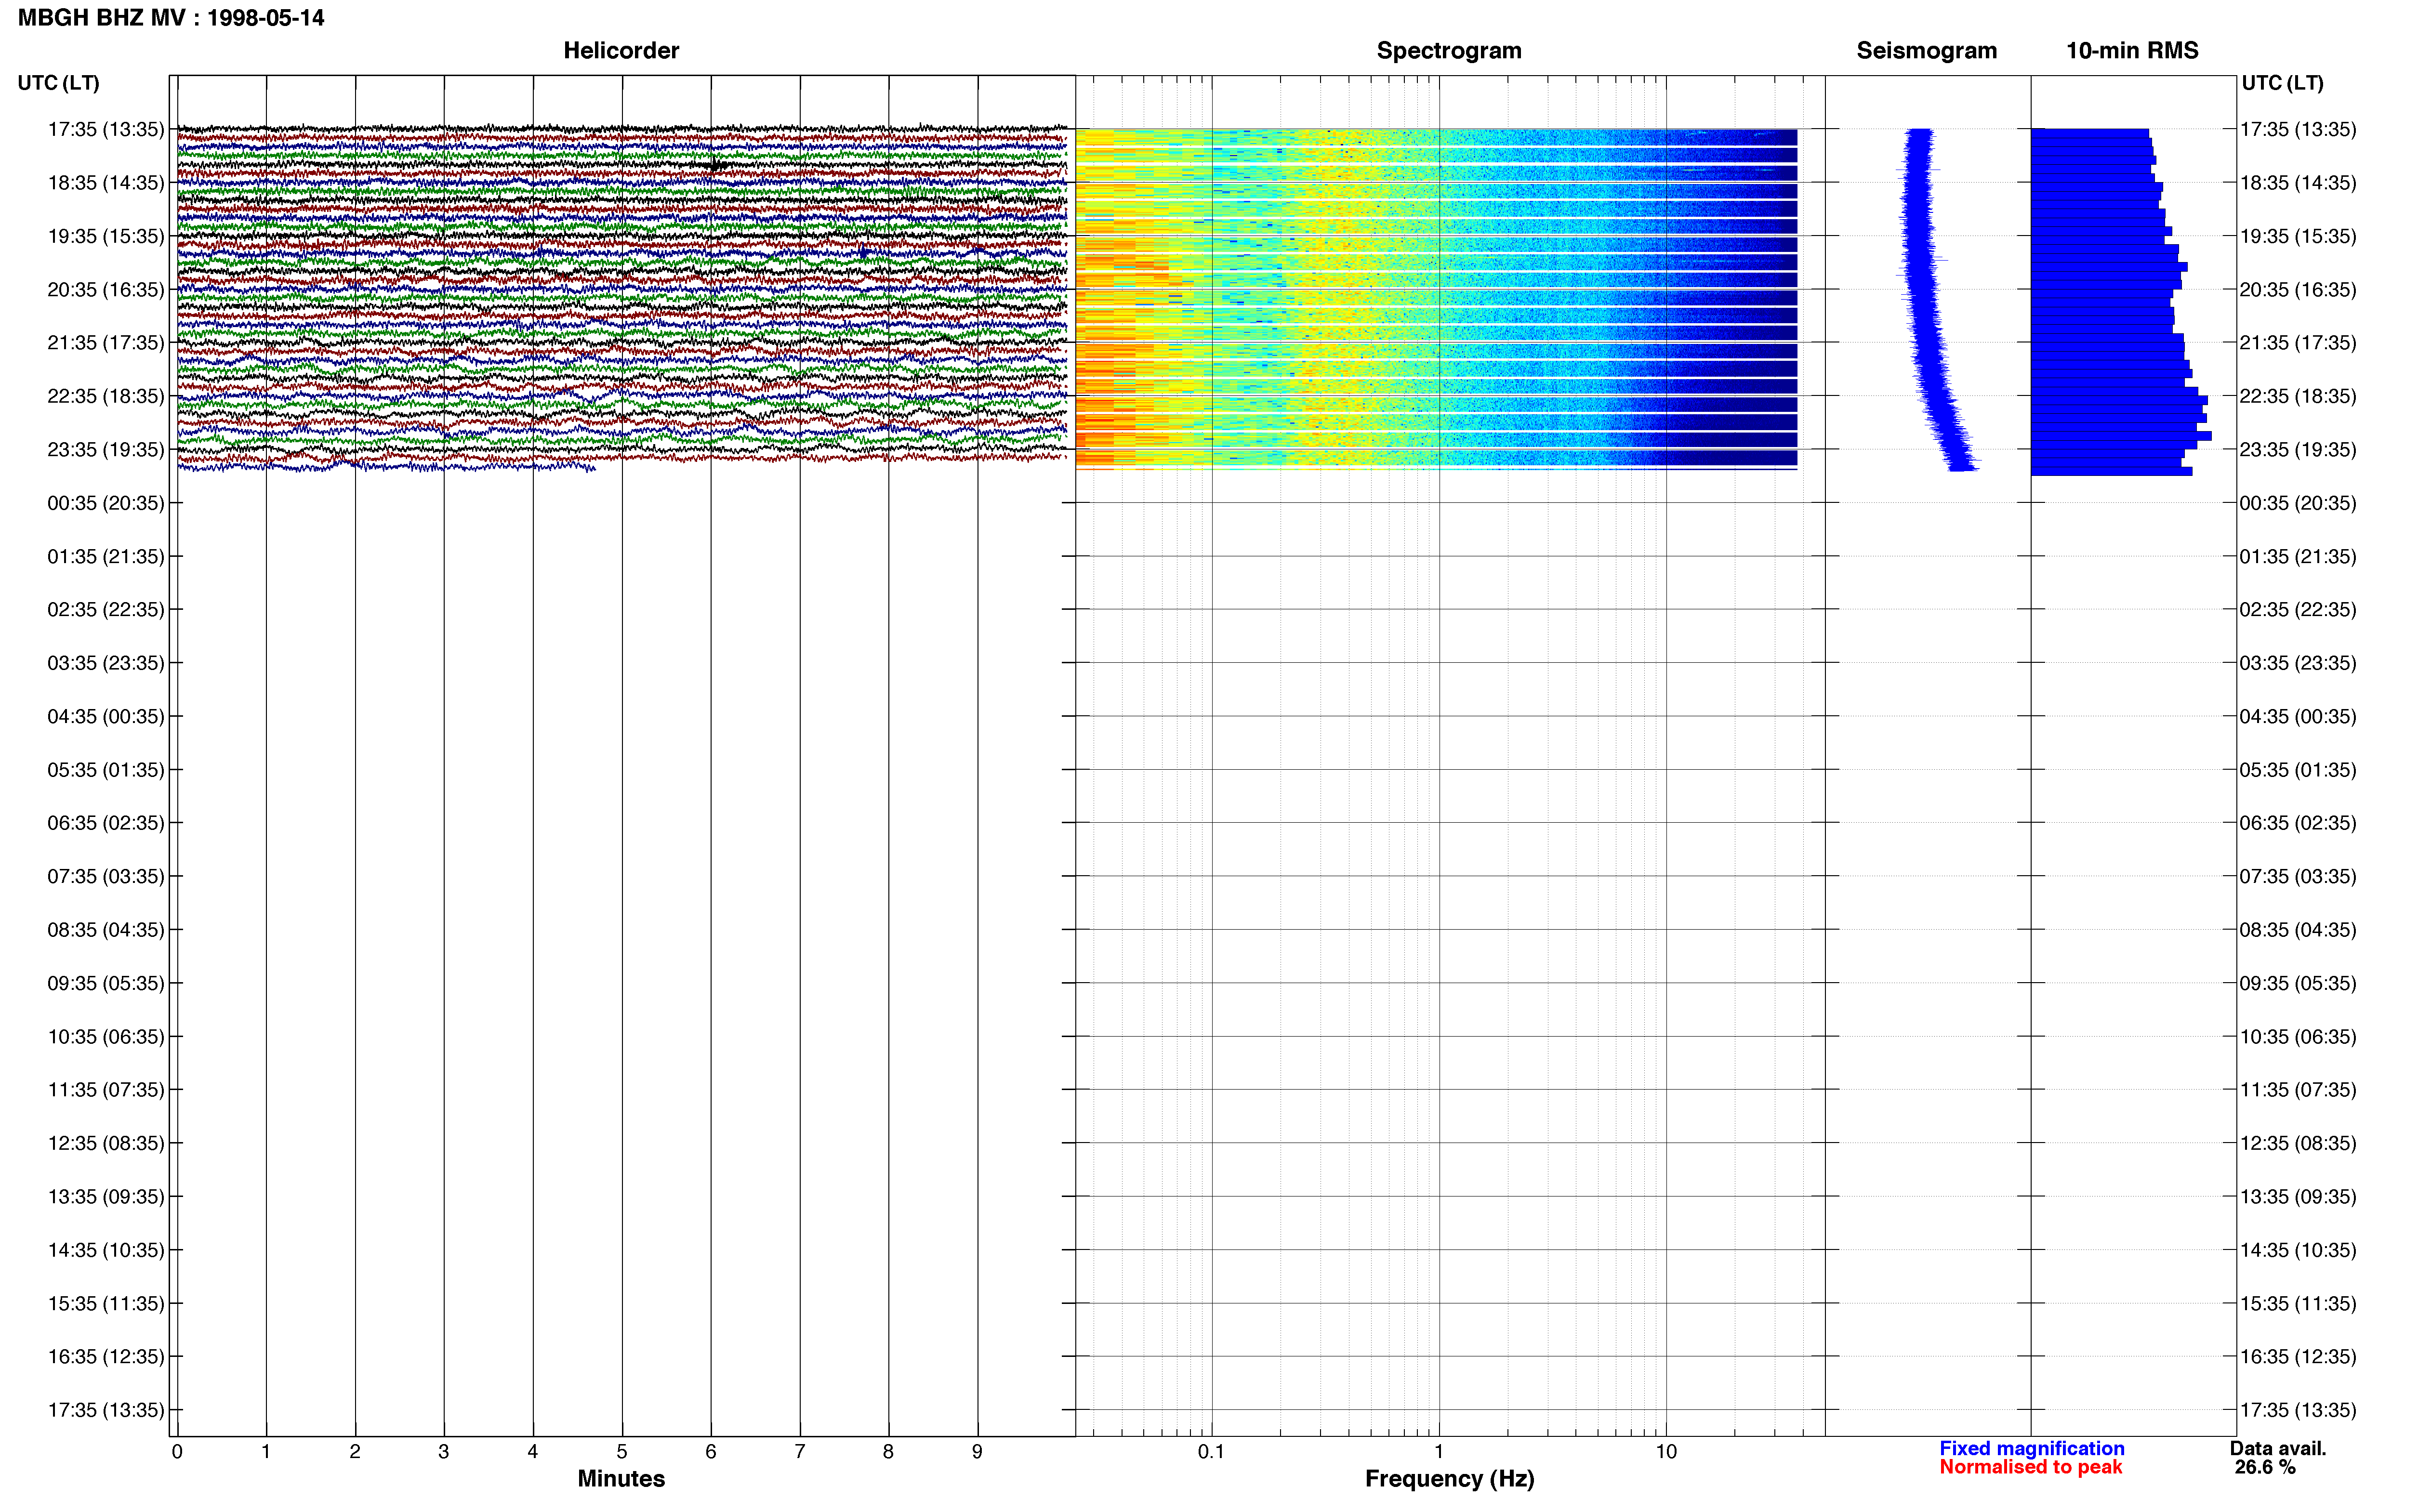Click left time label '12:35 (08:35)'

106,1143
